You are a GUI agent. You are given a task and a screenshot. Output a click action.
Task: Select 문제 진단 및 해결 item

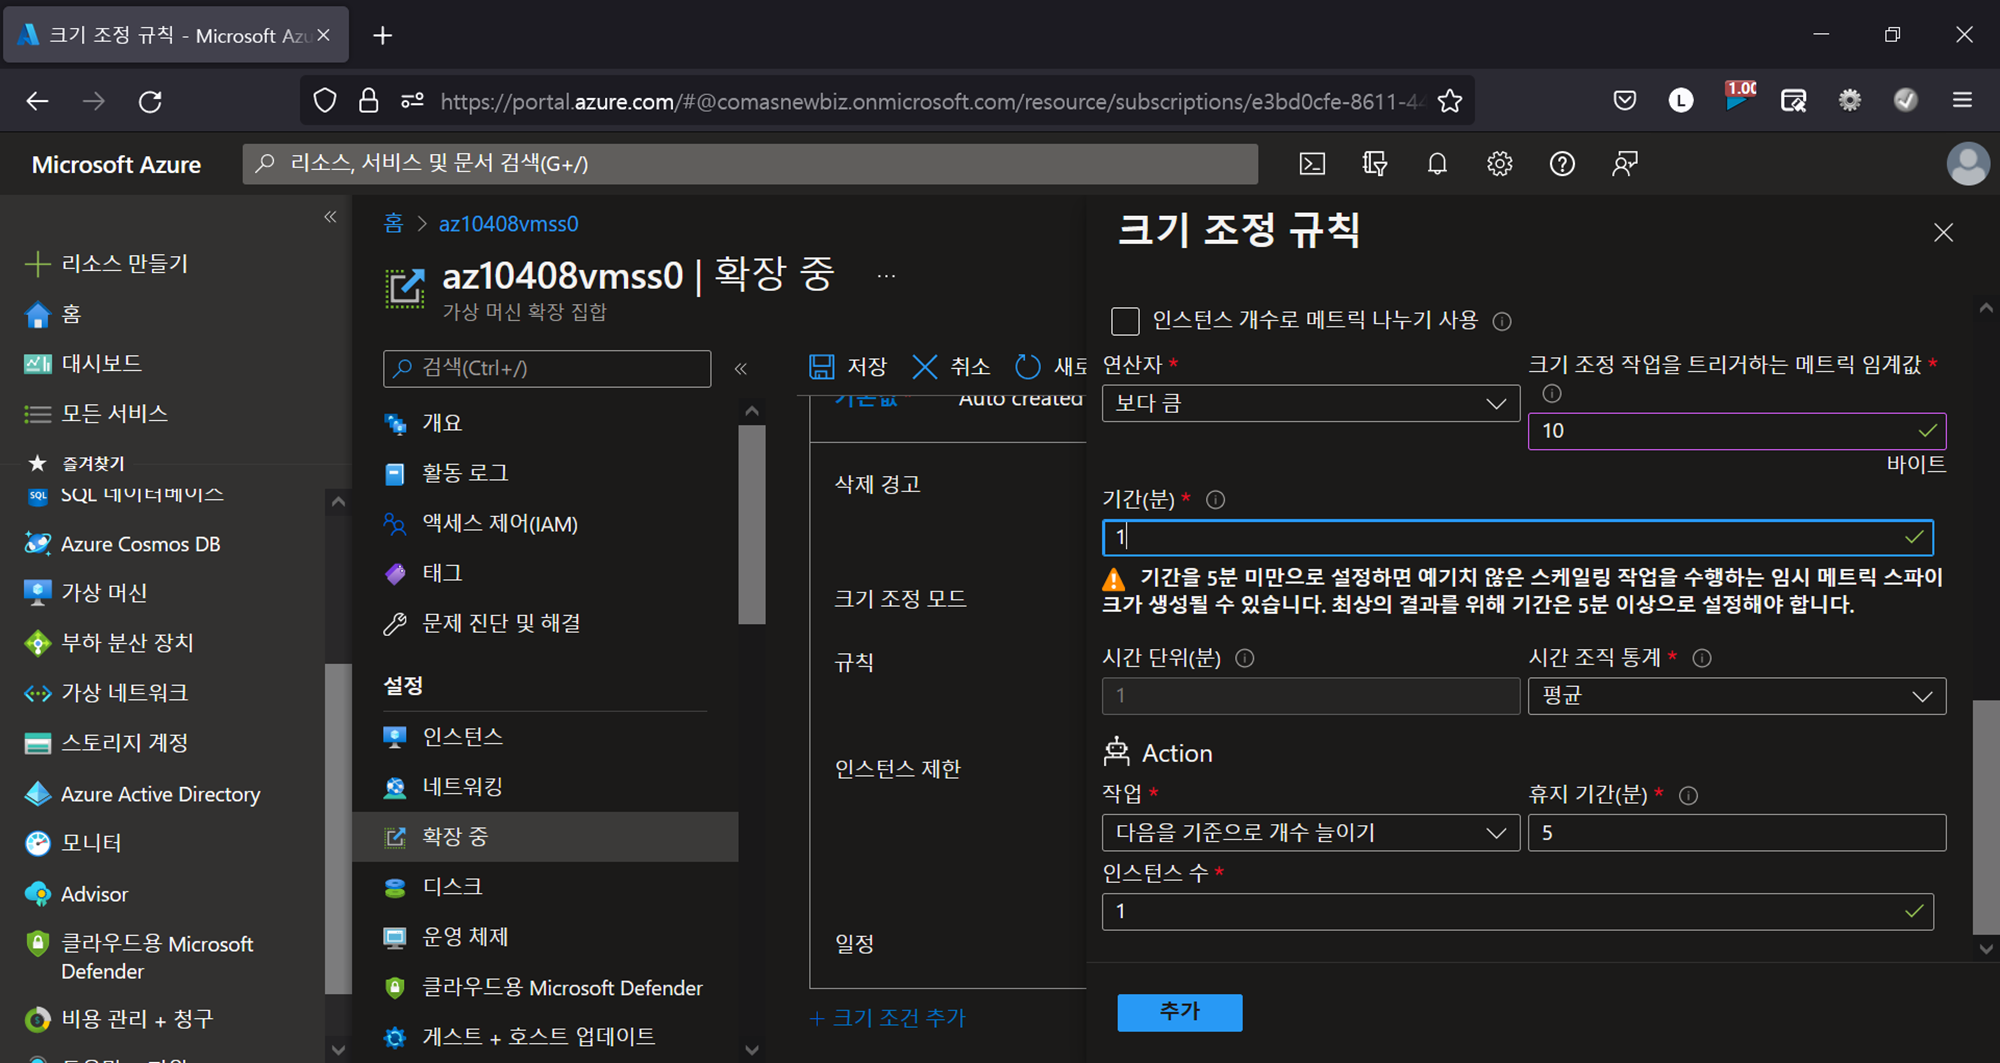tap(483, 623)
